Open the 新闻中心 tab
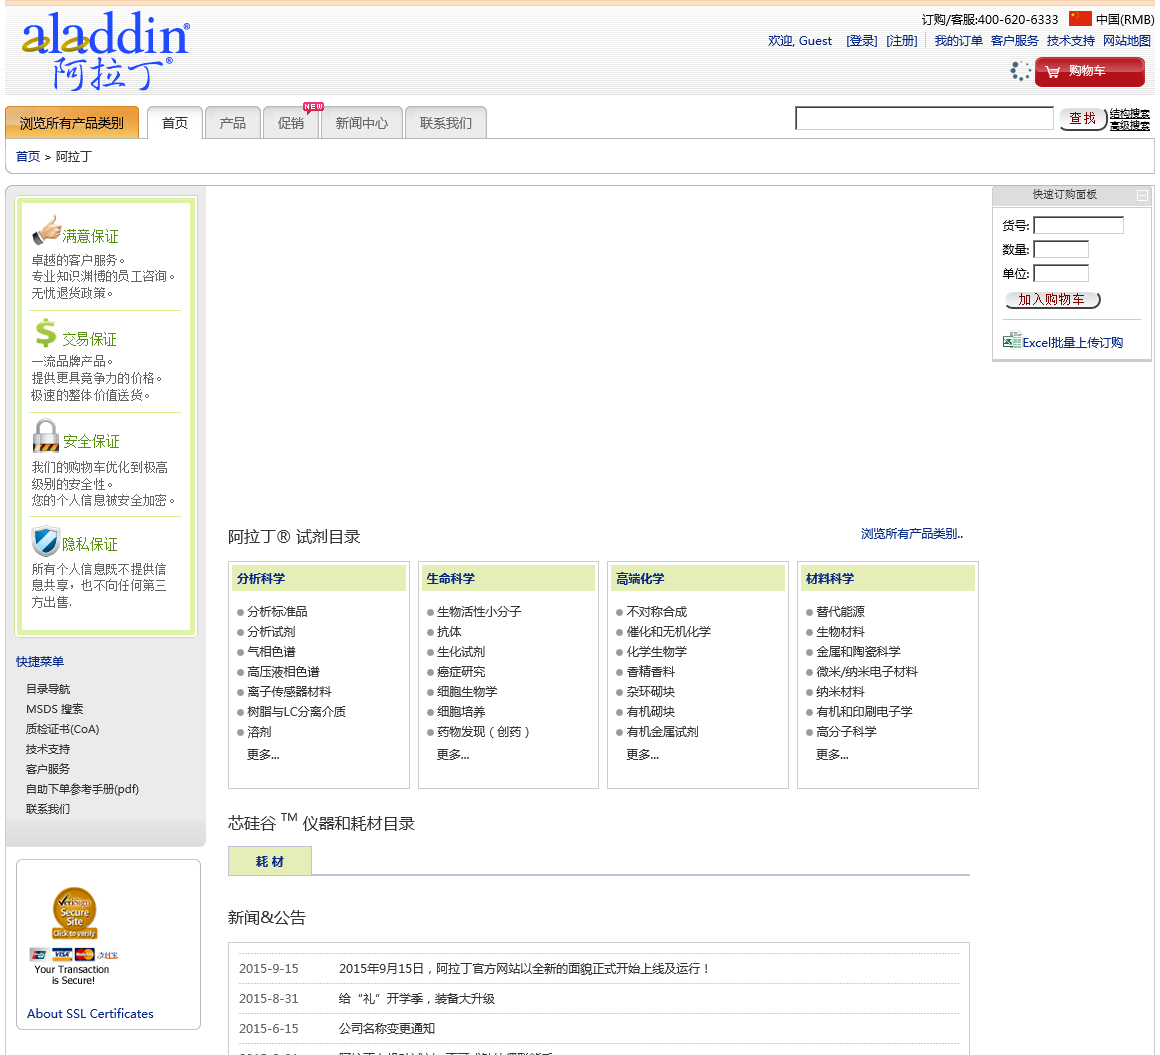Screen dimensions: 1160x1055 [x=362, y=123]
